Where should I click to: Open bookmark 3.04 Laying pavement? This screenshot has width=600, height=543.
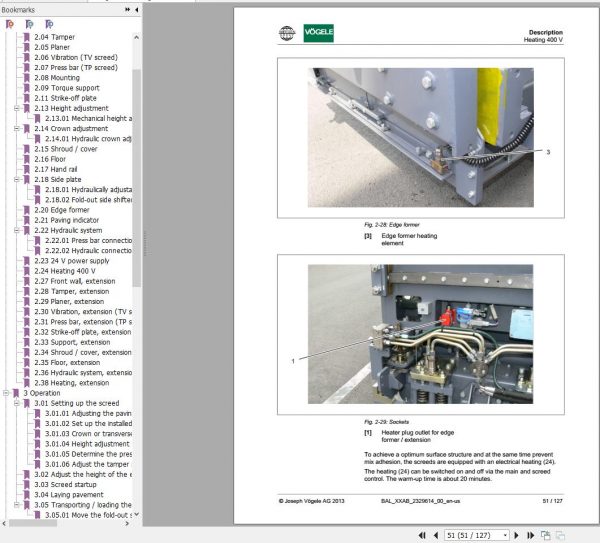click(68, 495)
